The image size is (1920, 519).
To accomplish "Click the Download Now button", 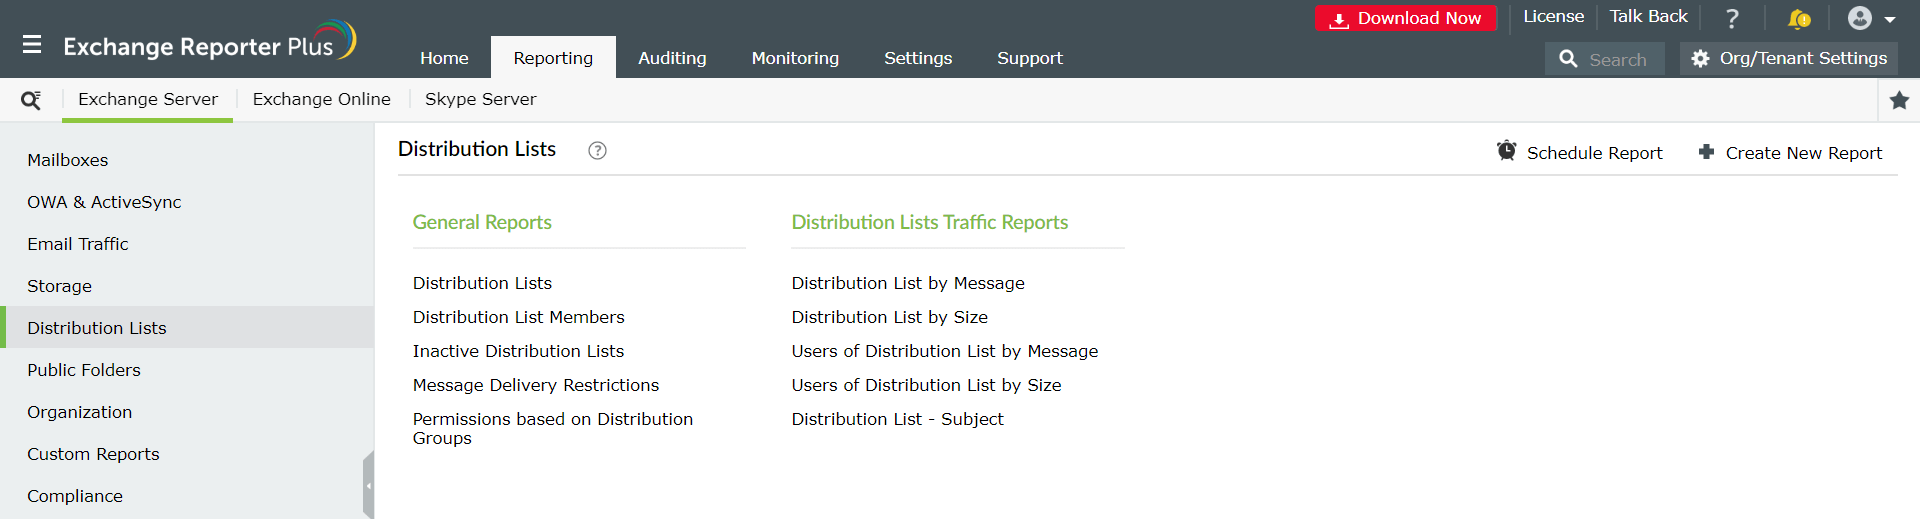I will tap(1405, 18).
